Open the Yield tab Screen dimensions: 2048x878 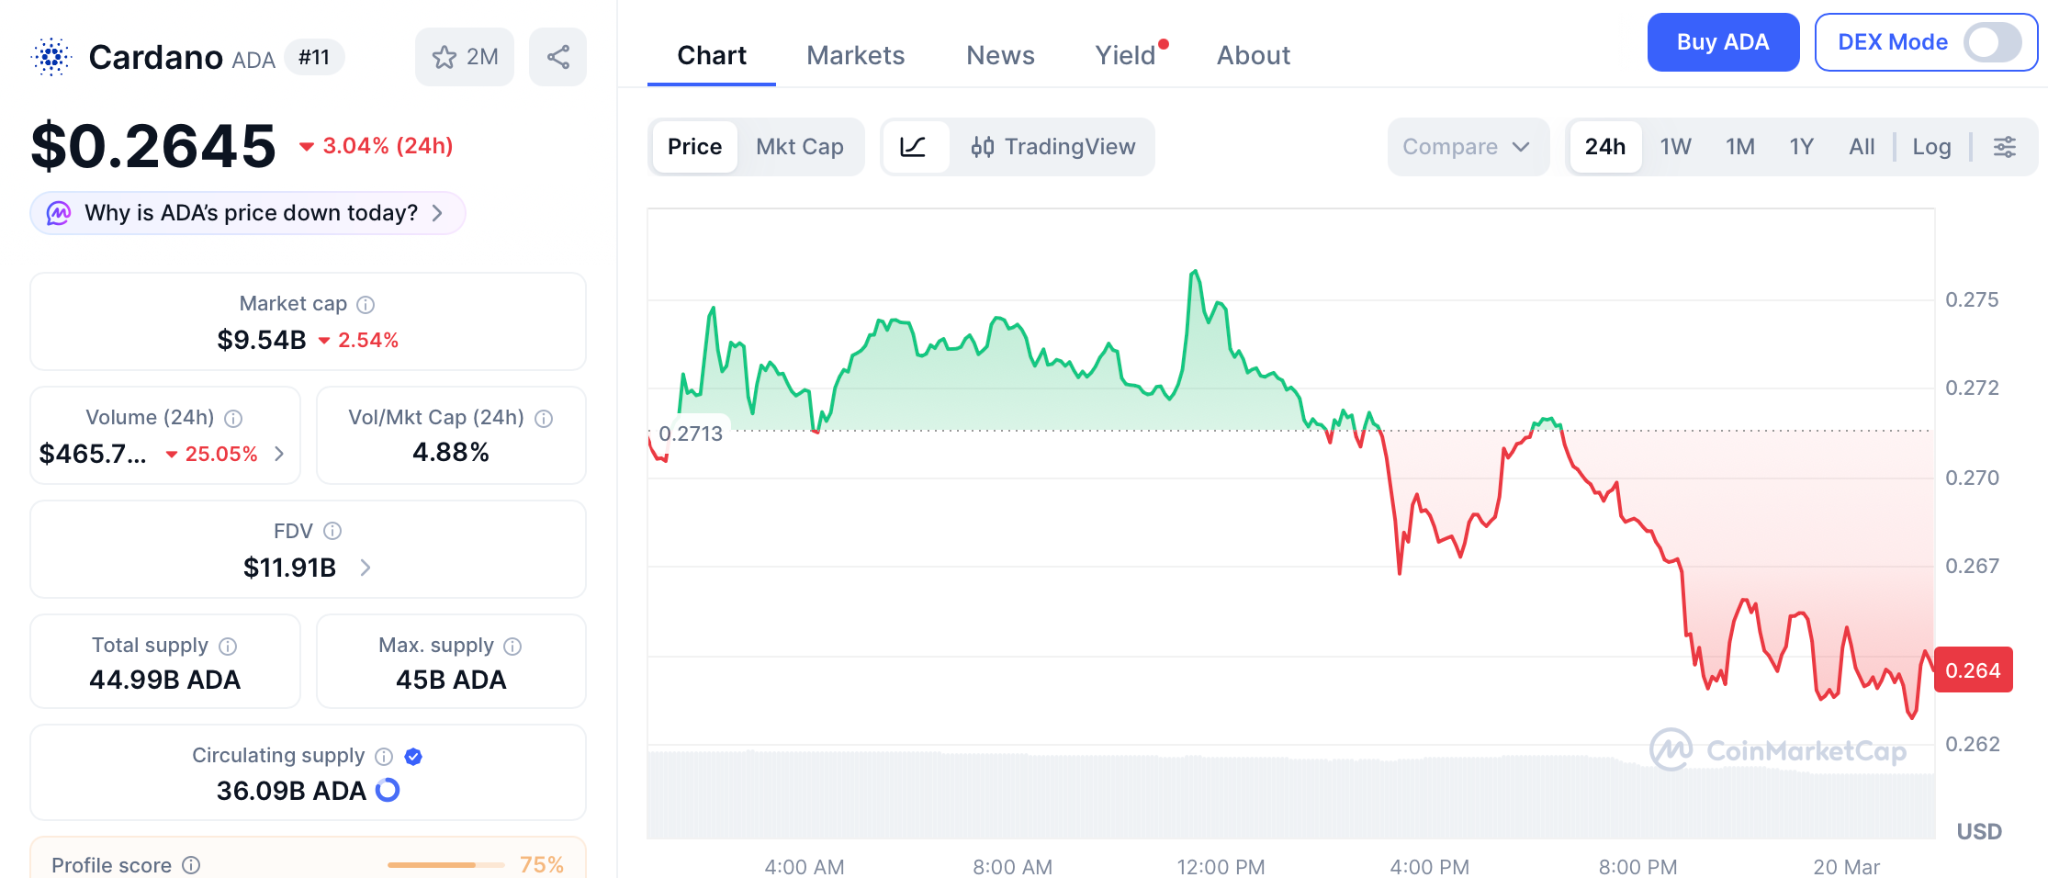1125,56
